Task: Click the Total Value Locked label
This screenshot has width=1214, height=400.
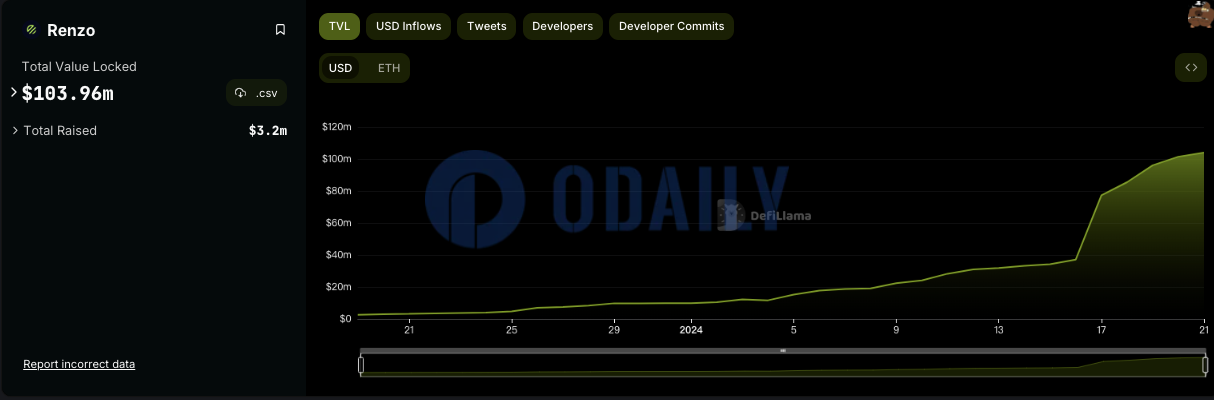Action: click(x=79, y=66)
